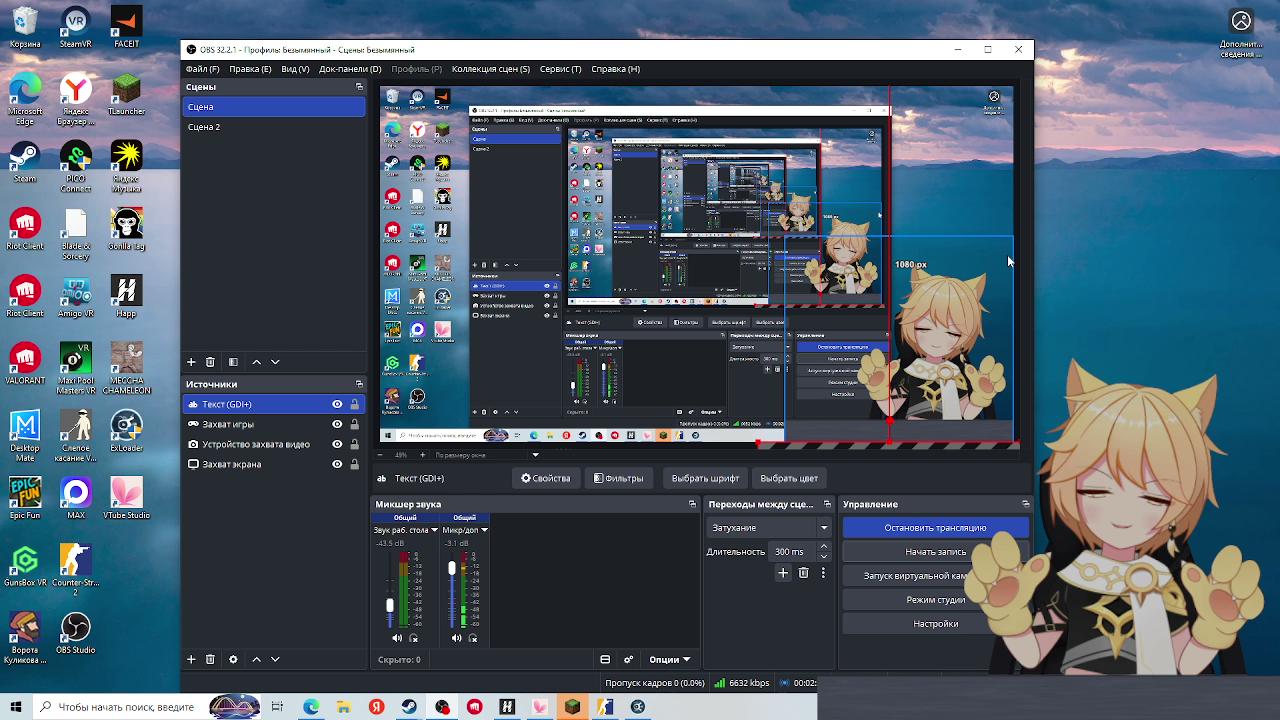Image resolution: width=1280 pixels, height=720 pixels.
Task: Move the selected source up
Action: tap(256, 659)
